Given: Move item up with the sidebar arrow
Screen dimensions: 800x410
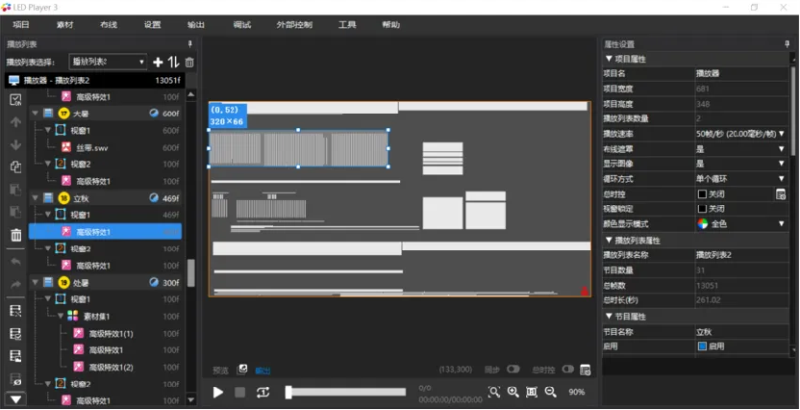Looking at the screenshot, I should coord(16,122).
